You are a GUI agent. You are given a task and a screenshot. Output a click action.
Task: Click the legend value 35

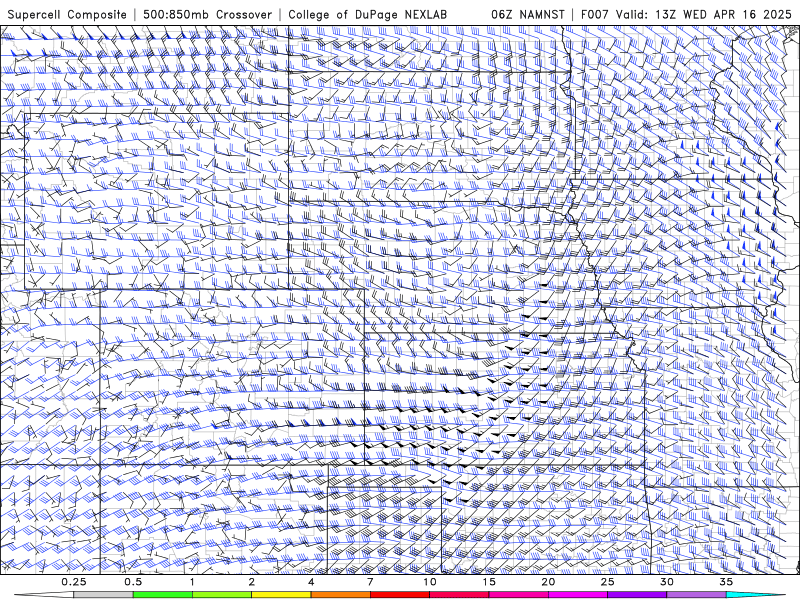click(x=726, y=582)
